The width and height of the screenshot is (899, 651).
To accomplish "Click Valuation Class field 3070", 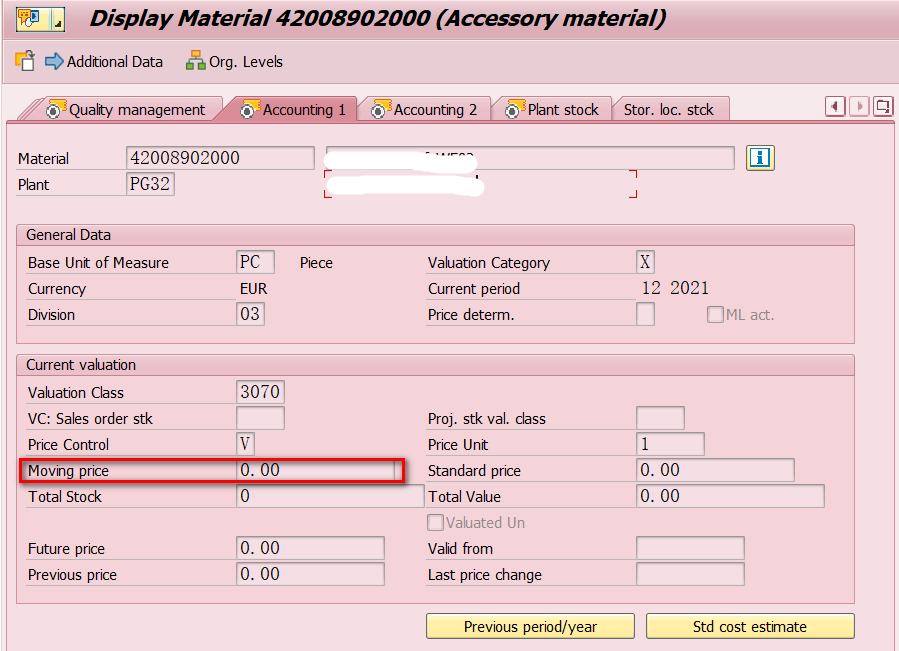I will [x=260, y=392].
